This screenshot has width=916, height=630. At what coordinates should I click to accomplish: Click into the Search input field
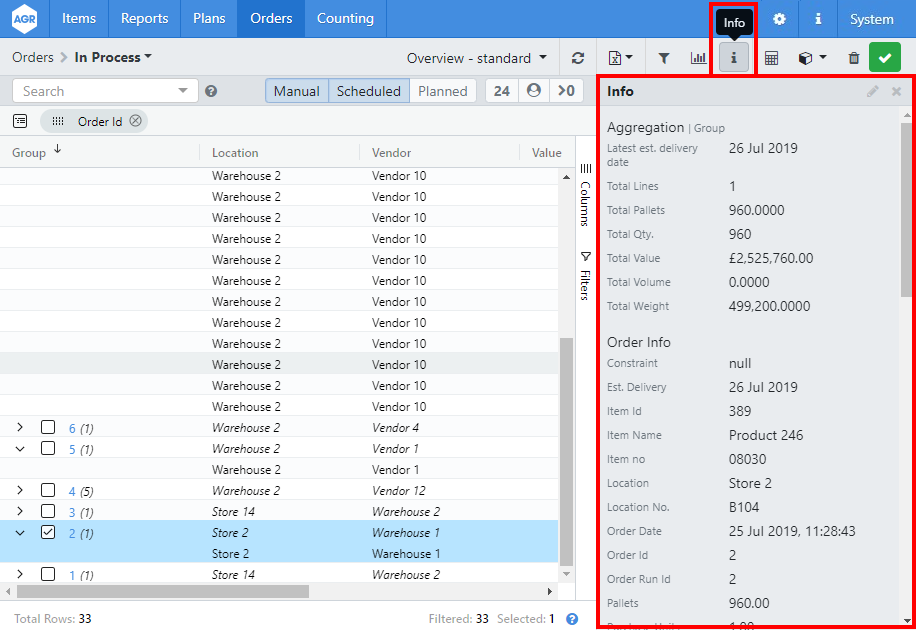tap(97, 91)
